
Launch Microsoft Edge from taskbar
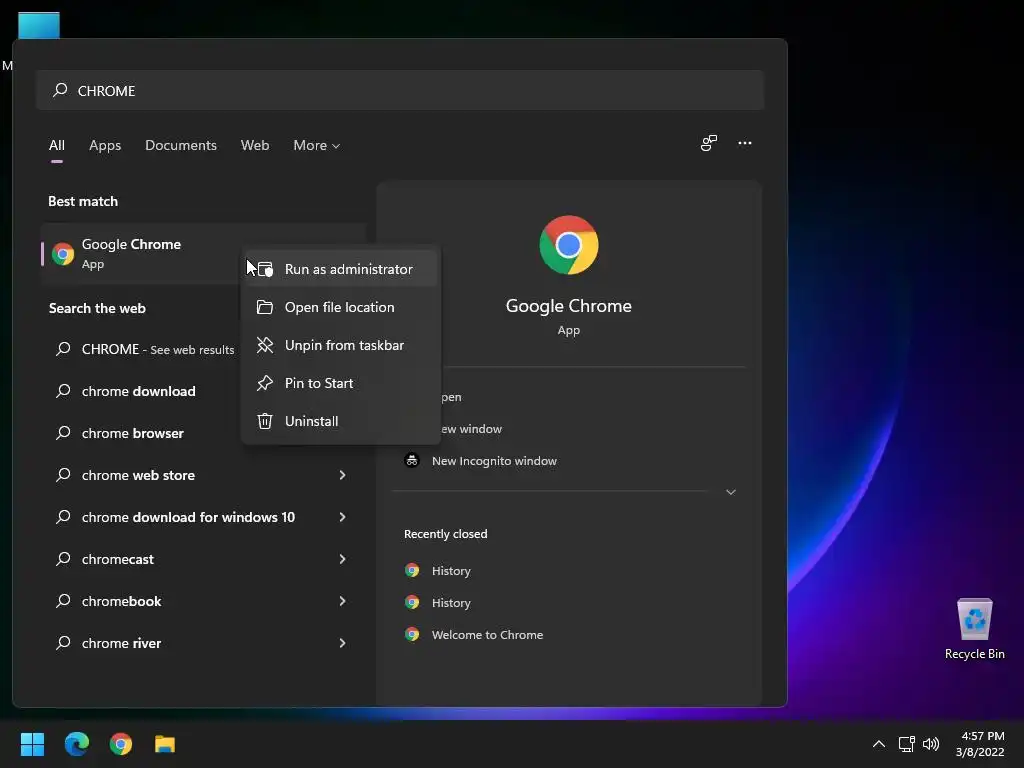click(x=76, y=744)
